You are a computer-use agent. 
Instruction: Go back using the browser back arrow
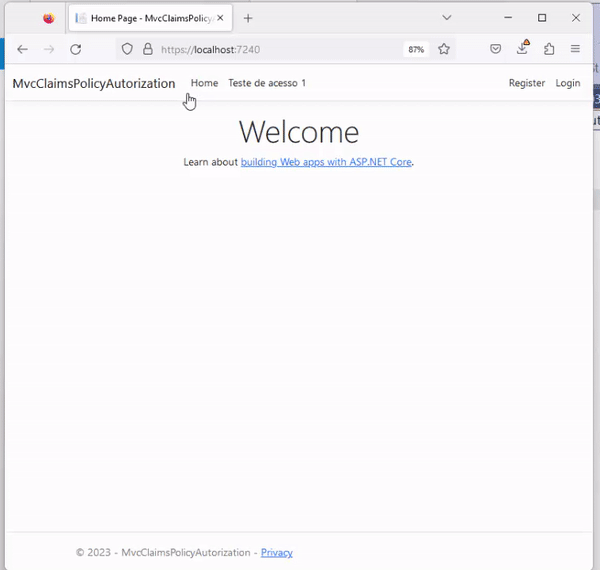[23, 49]
